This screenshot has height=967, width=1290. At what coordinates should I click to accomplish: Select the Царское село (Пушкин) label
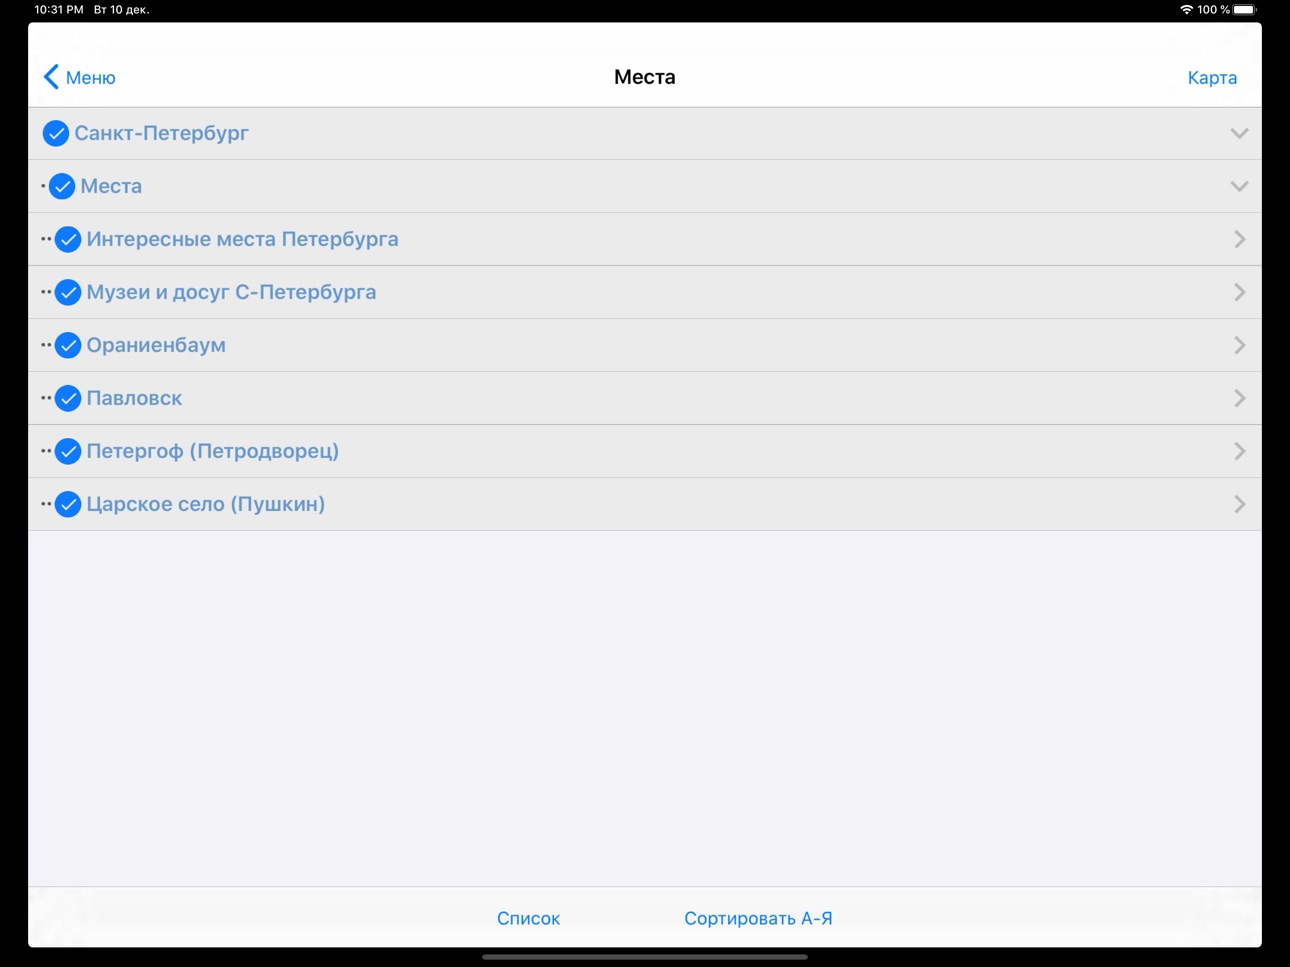(205, 504)
